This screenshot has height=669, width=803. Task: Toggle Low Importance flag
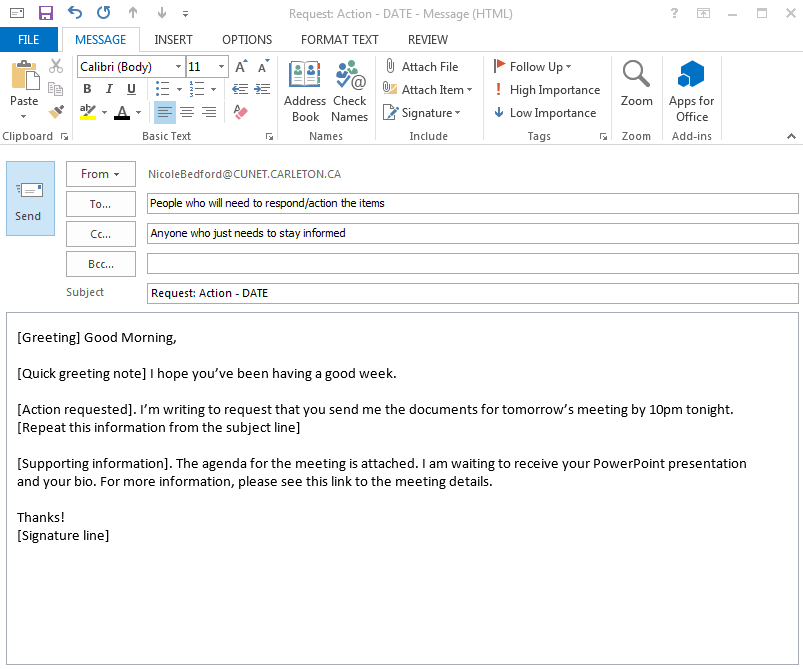546,113
